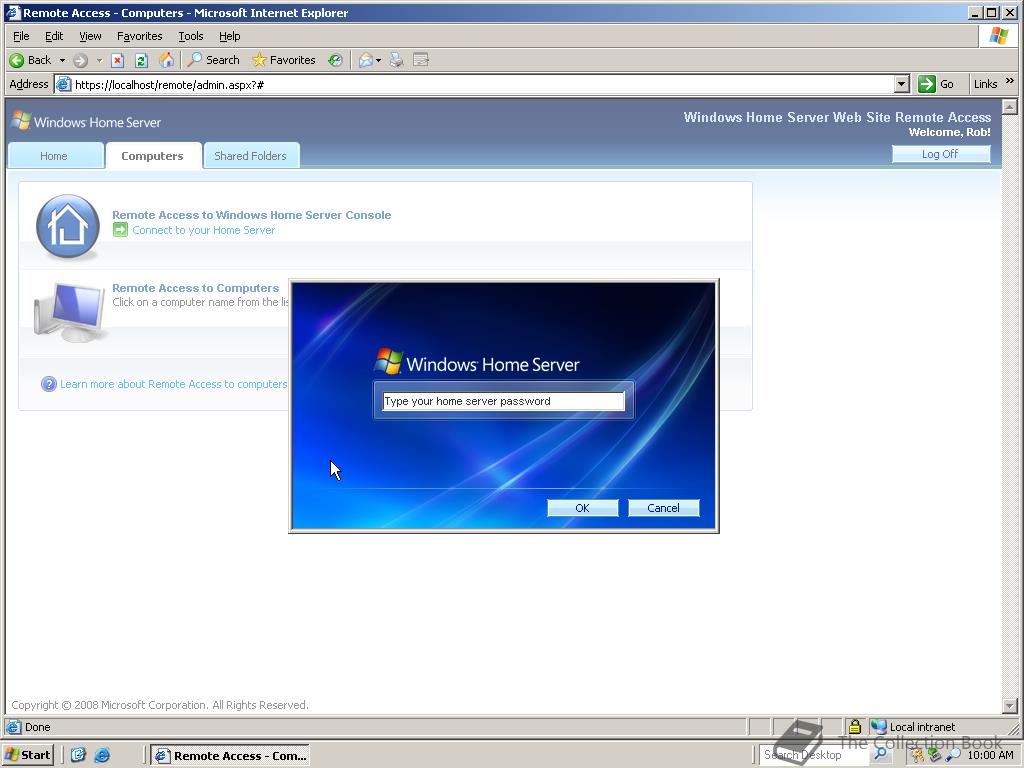The height and width of the screenshot is (768, 1024).
Task: Open the Back history dropdown arrow
Action: 62,60
